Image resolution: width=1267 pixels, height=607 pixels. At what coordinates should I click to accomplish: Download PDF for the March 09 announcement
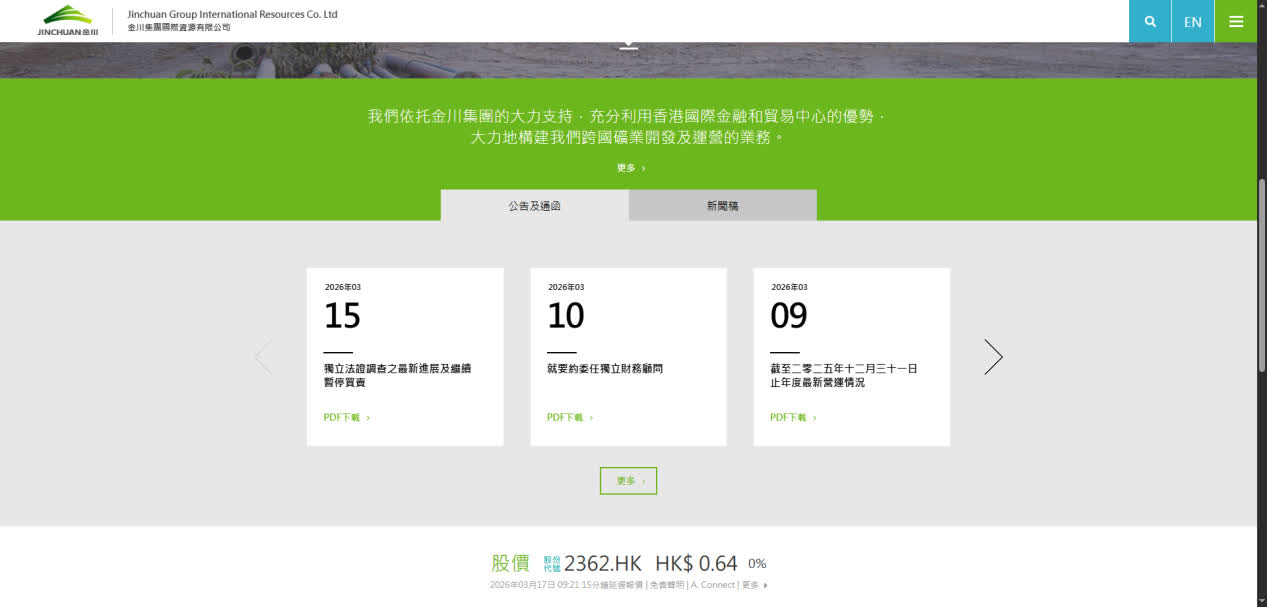792,418
